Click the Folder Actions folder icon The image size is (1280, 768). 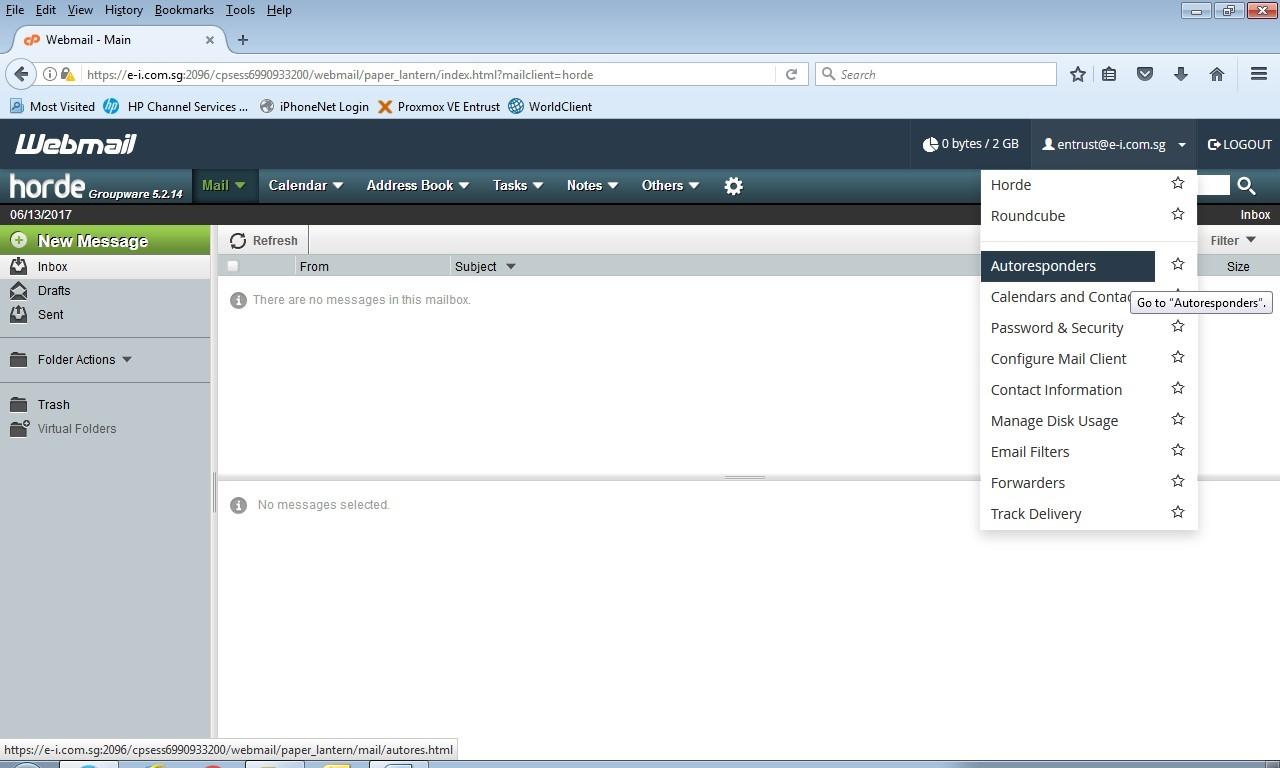tap(18, 359)
